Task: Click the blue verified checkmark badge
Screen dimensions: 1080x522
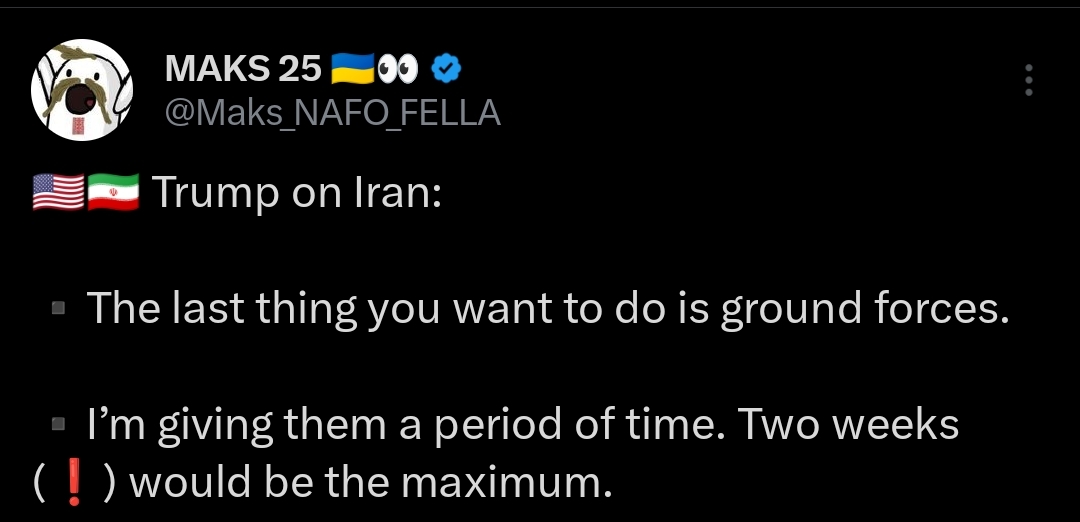Action: click(x=446, y=68)
